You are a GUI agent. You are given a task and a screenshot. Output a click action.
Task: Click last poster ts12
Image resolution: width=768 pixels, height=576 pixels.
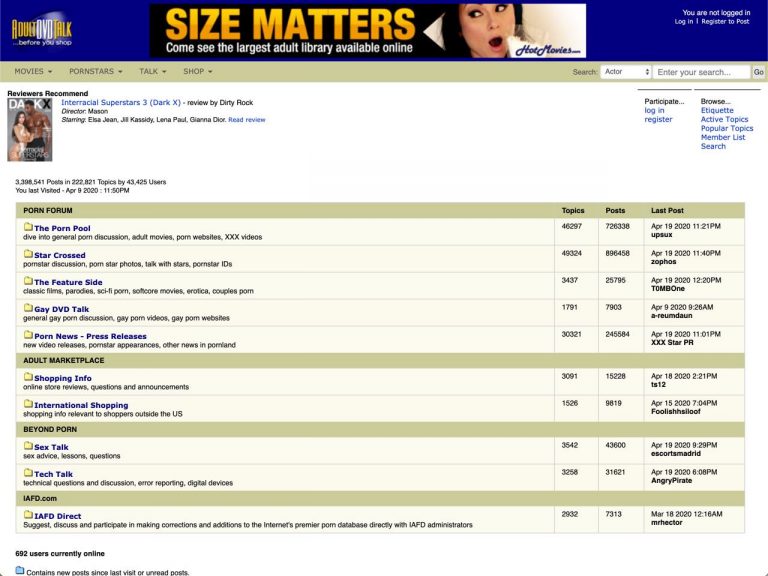click(658, 385)
